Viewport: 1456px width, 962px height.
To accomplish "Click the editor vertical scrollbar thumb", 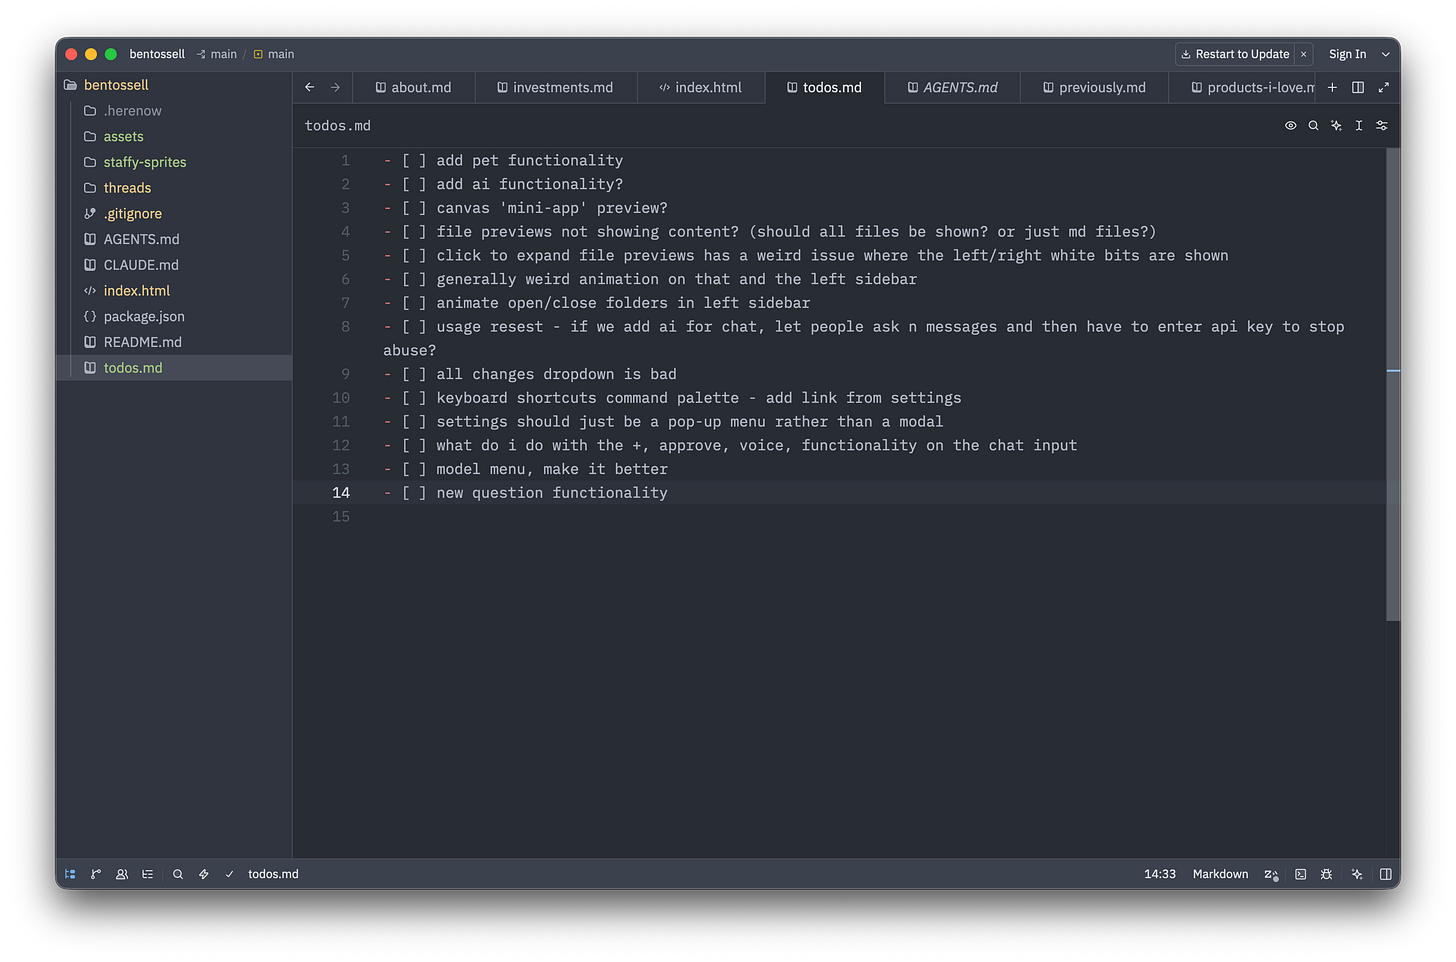I will coord(1393,385).
